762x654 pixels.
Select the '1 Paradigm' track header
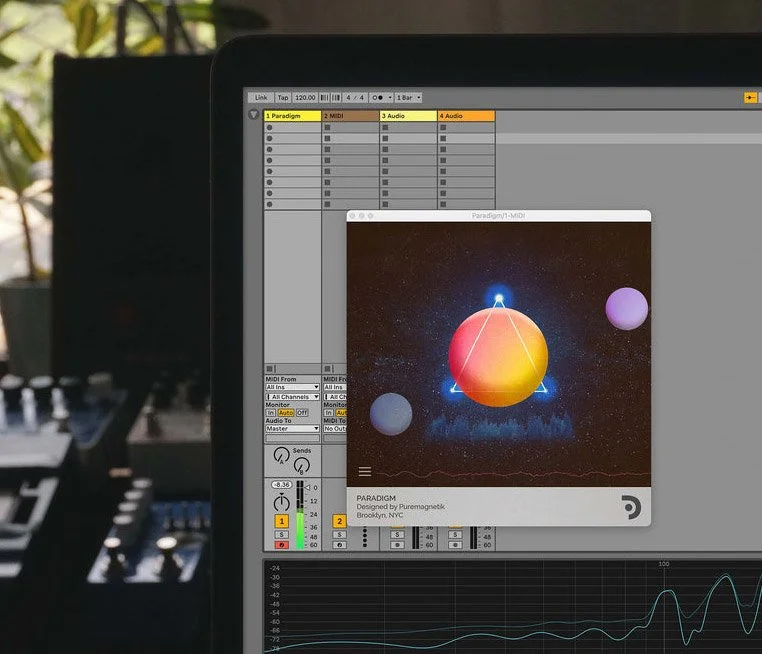coord(293,116)
